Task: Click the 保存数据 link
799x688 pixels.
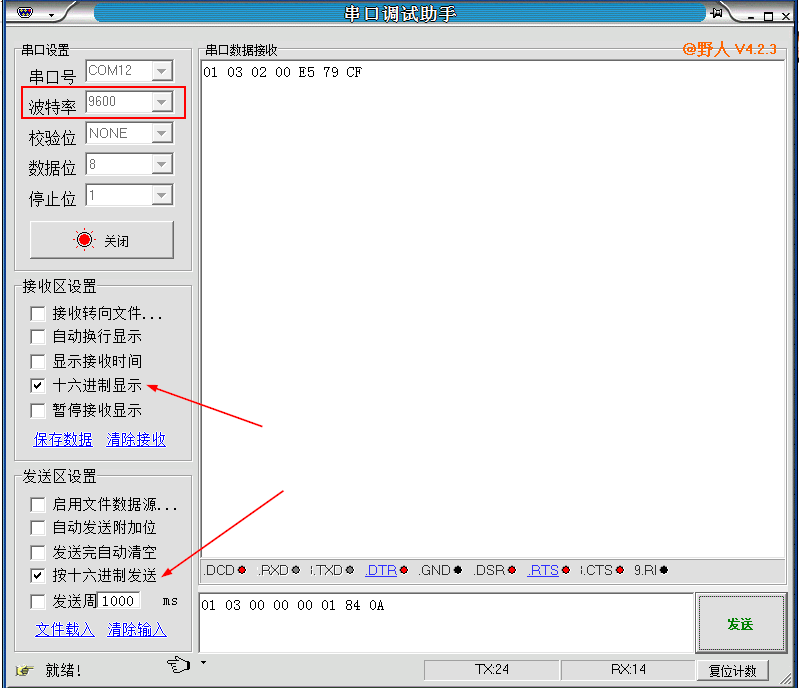Action: click(x=63, y=439)
